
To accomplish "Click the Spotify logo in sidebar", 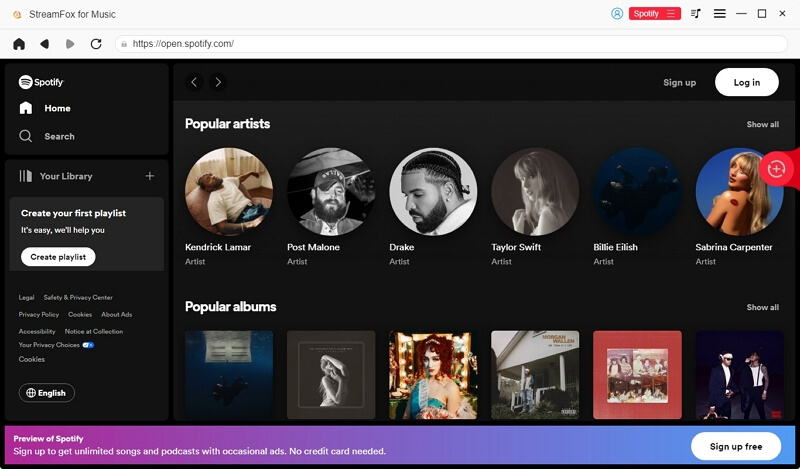I will tap(41, 82).
